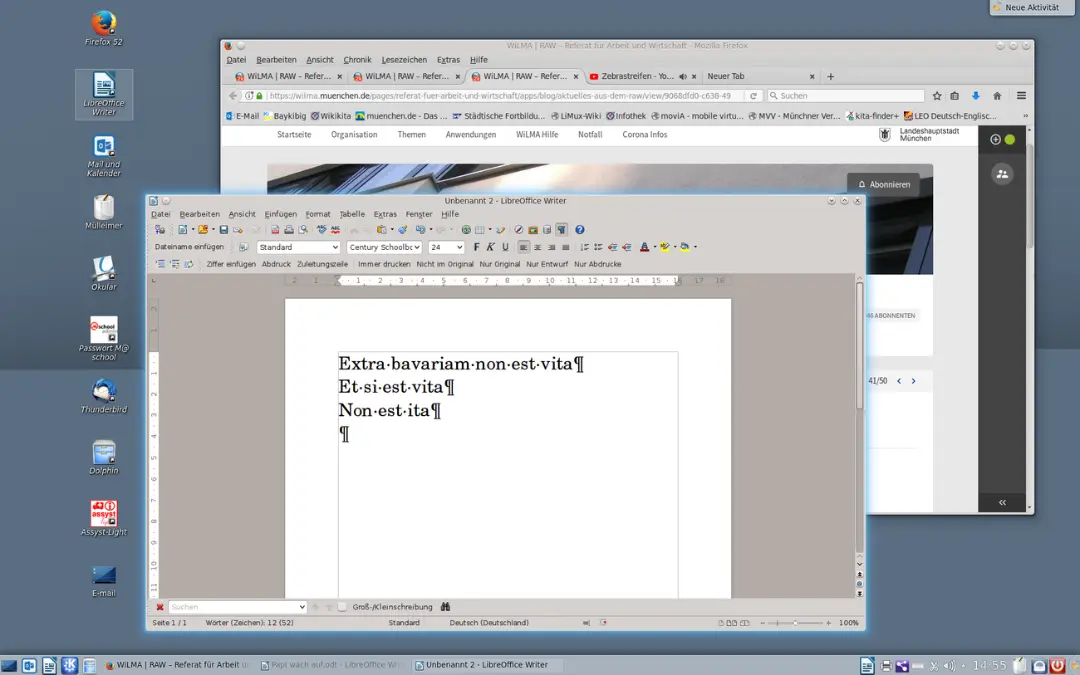The height and width of the screenshot is (675, 1080).
Task: Open the Navigator compass icon
Action: coord(519,229)
